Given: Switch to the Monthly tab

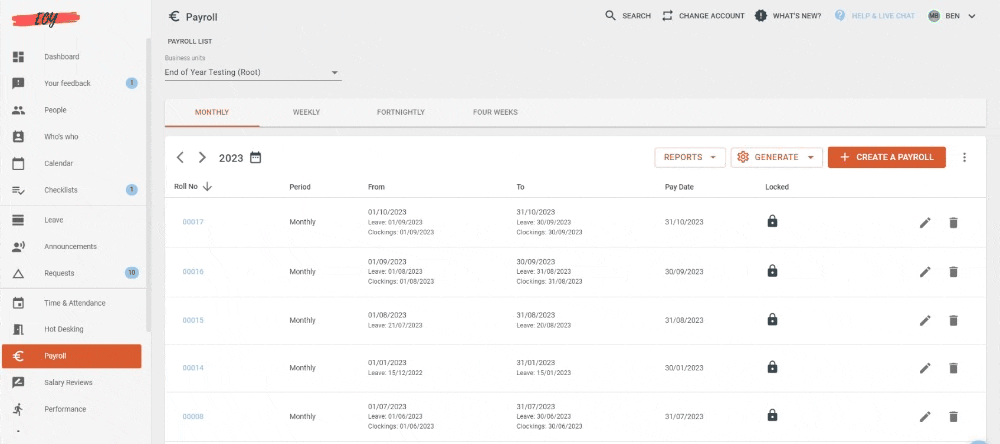Looking at the screenshot, I should (x=212, y=112).
